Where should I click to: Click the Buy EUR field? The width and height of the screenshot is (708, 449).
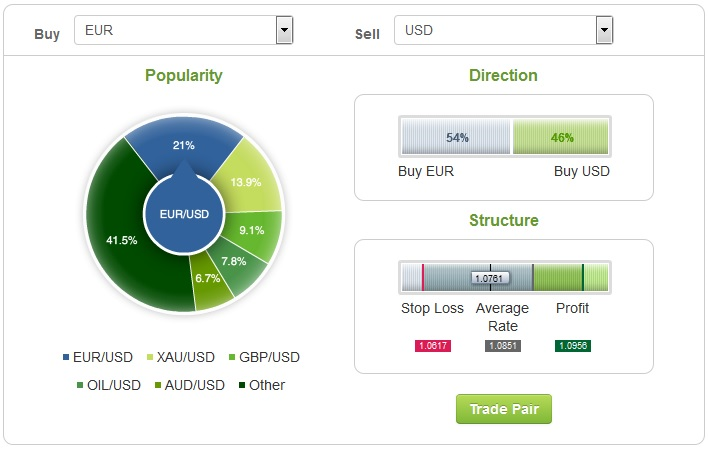[x=184, y=30]
